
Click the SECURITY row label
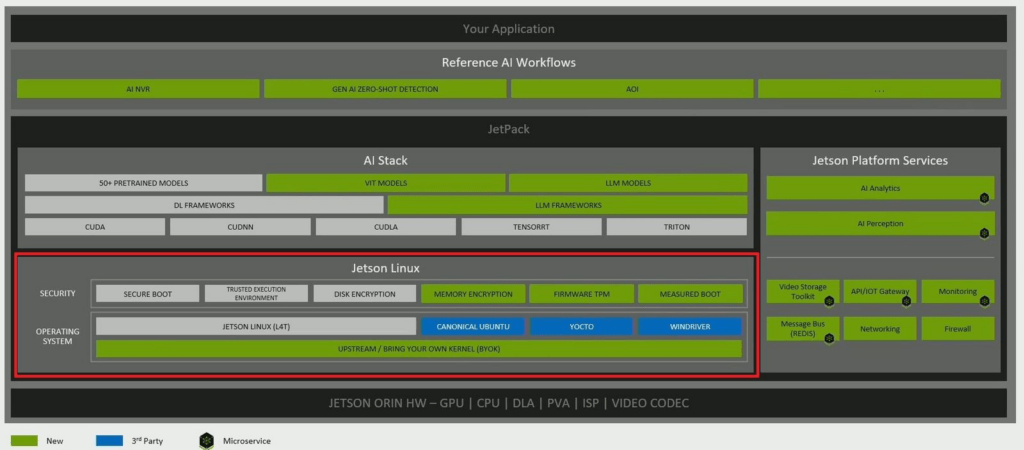coord(56,293)
